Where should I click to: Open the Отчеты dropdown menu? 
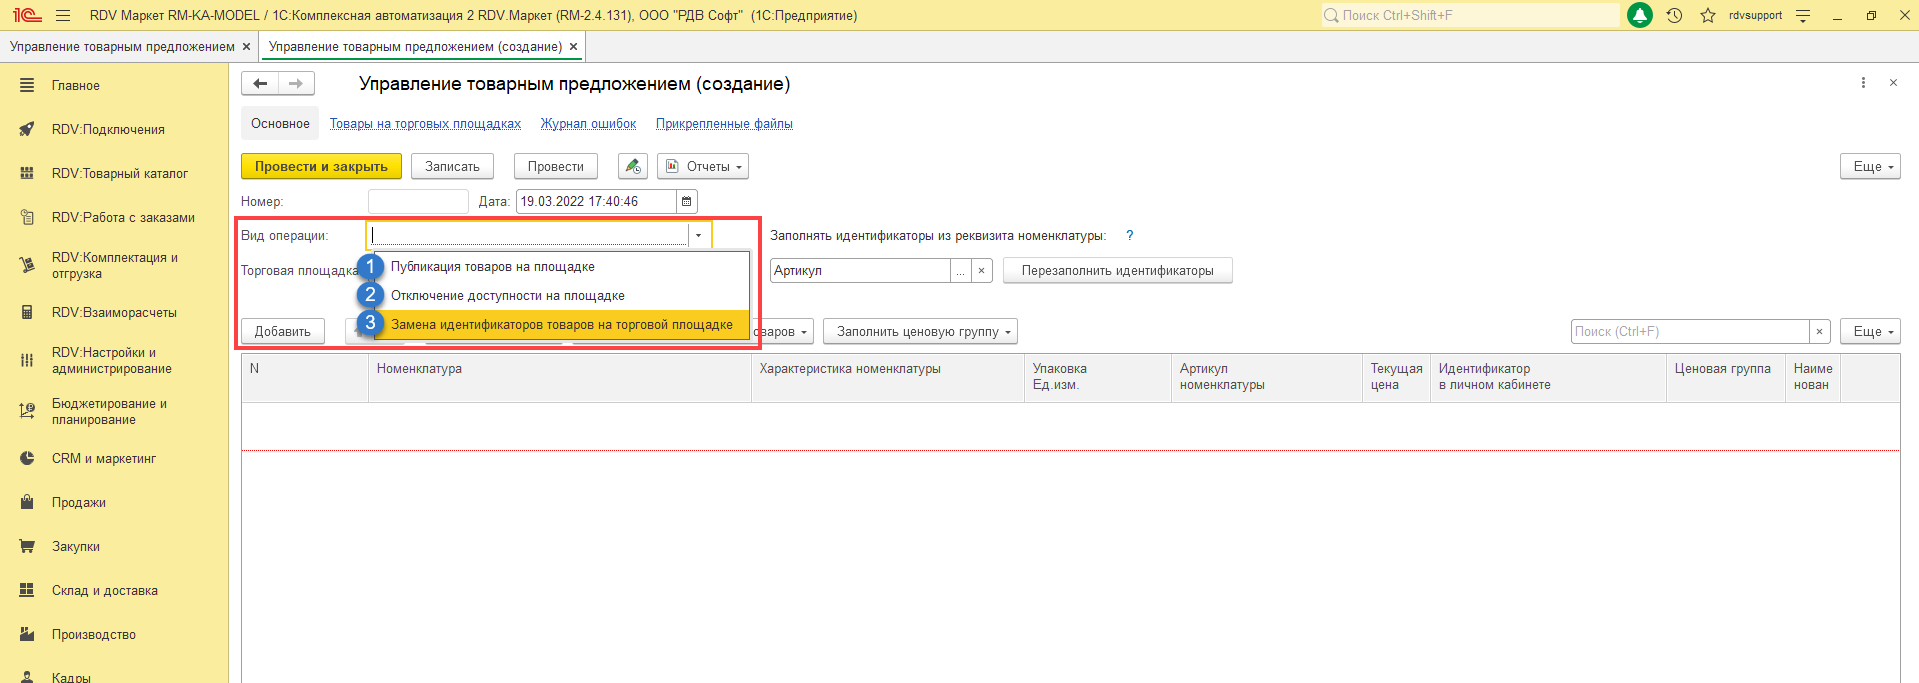click(x=703, y=167)
